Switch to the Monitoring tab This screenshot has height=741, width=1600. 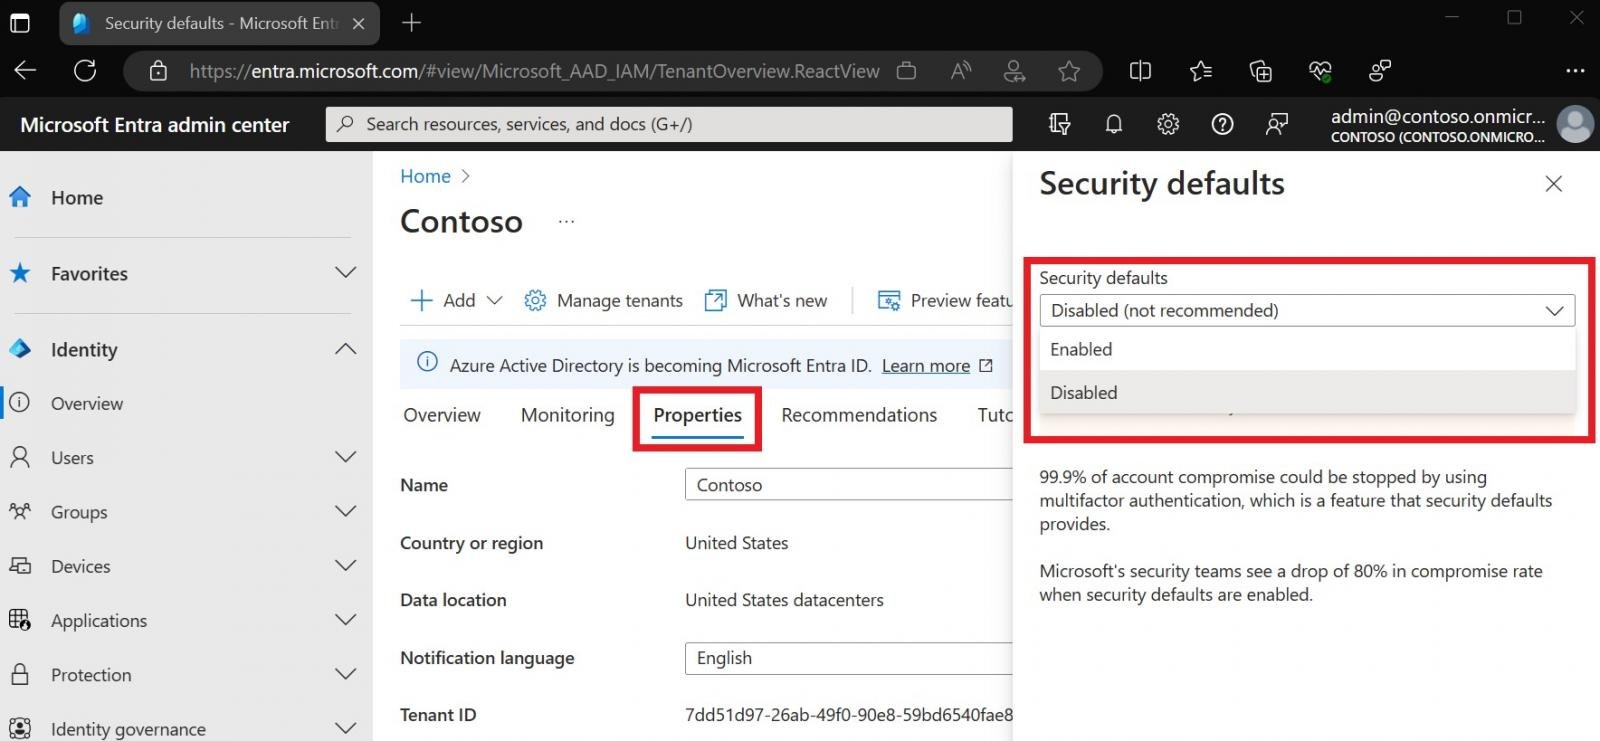point(568,415)
